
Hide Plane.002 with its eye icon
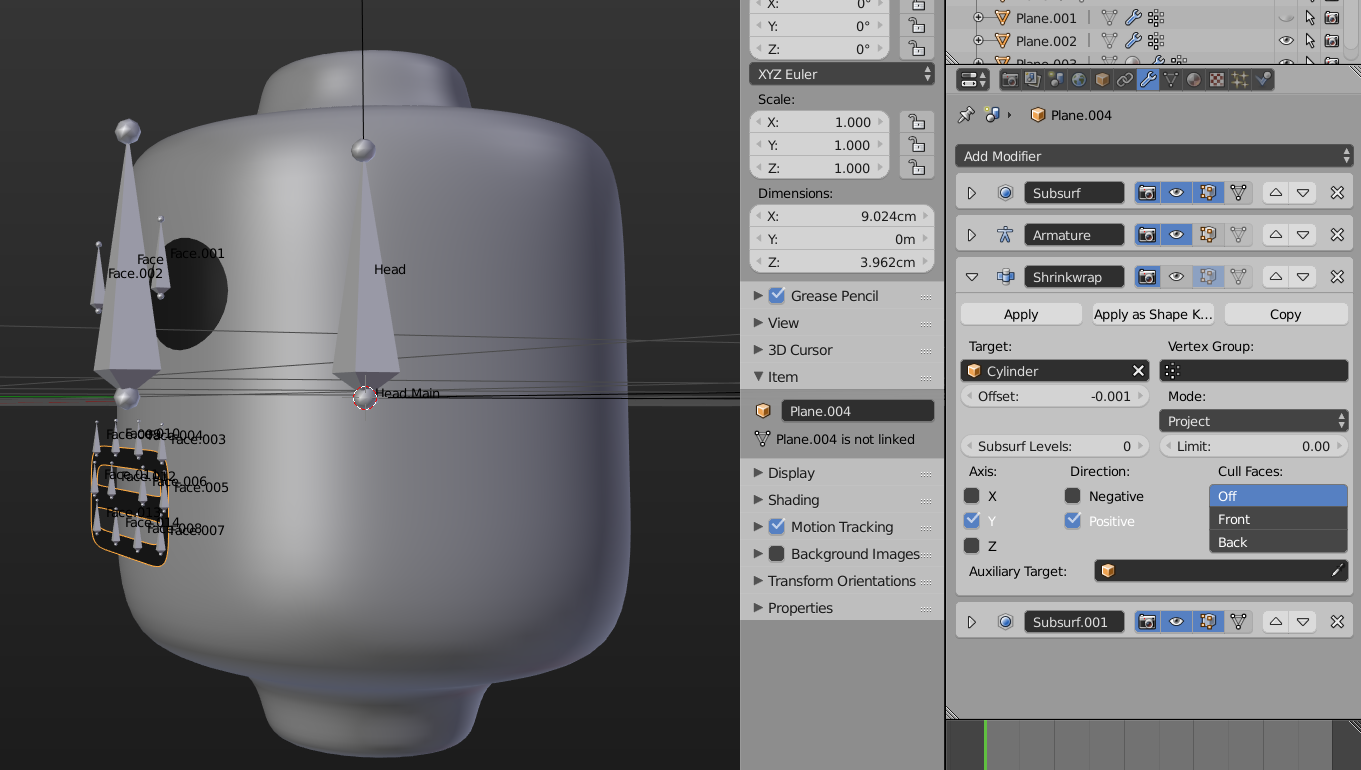point(1286,41)
